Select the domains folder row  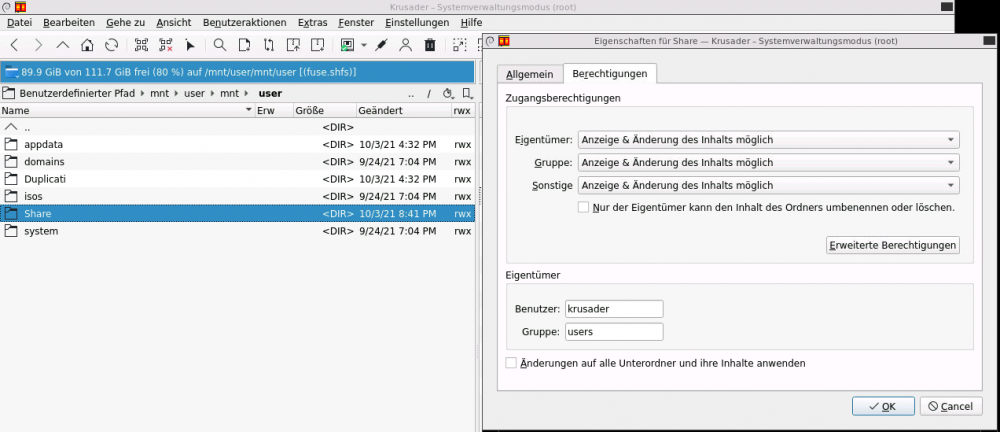click(237, 161)
